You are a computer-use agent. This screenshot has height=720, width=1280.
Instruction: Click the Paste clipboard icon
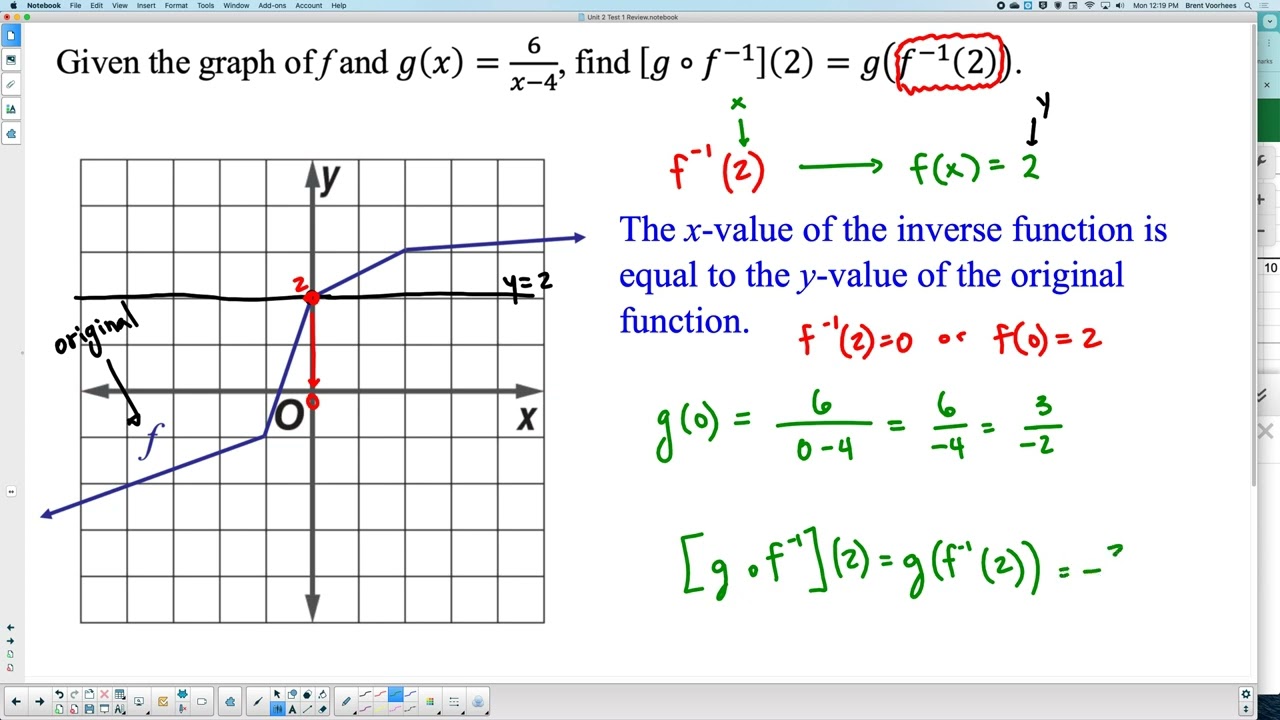89,694
